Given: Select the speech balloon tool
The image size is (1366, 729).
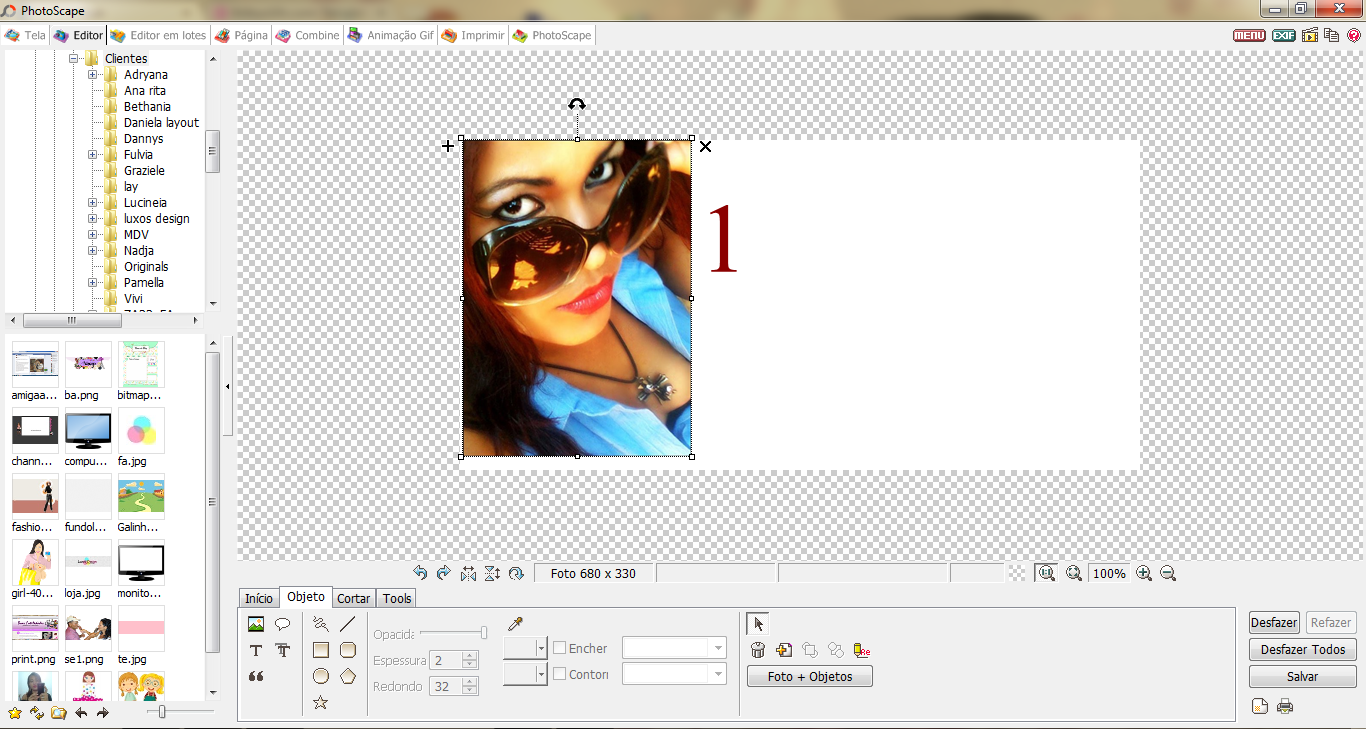Looking at the screenshot, I should pyautogui.click(x=283, y=624).
